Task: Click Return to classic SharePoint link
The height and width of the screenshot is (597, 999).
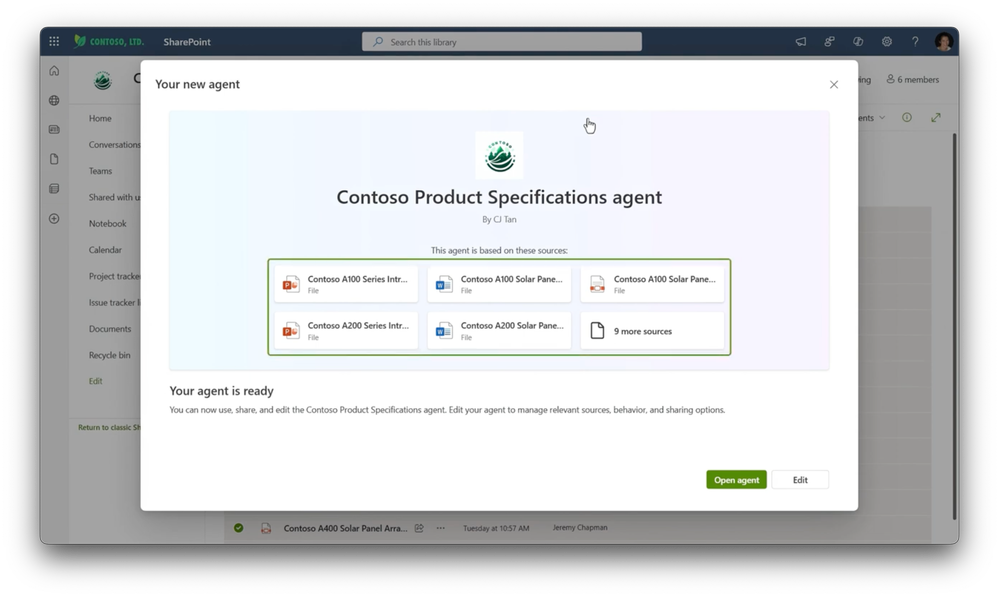Action: 109,428
